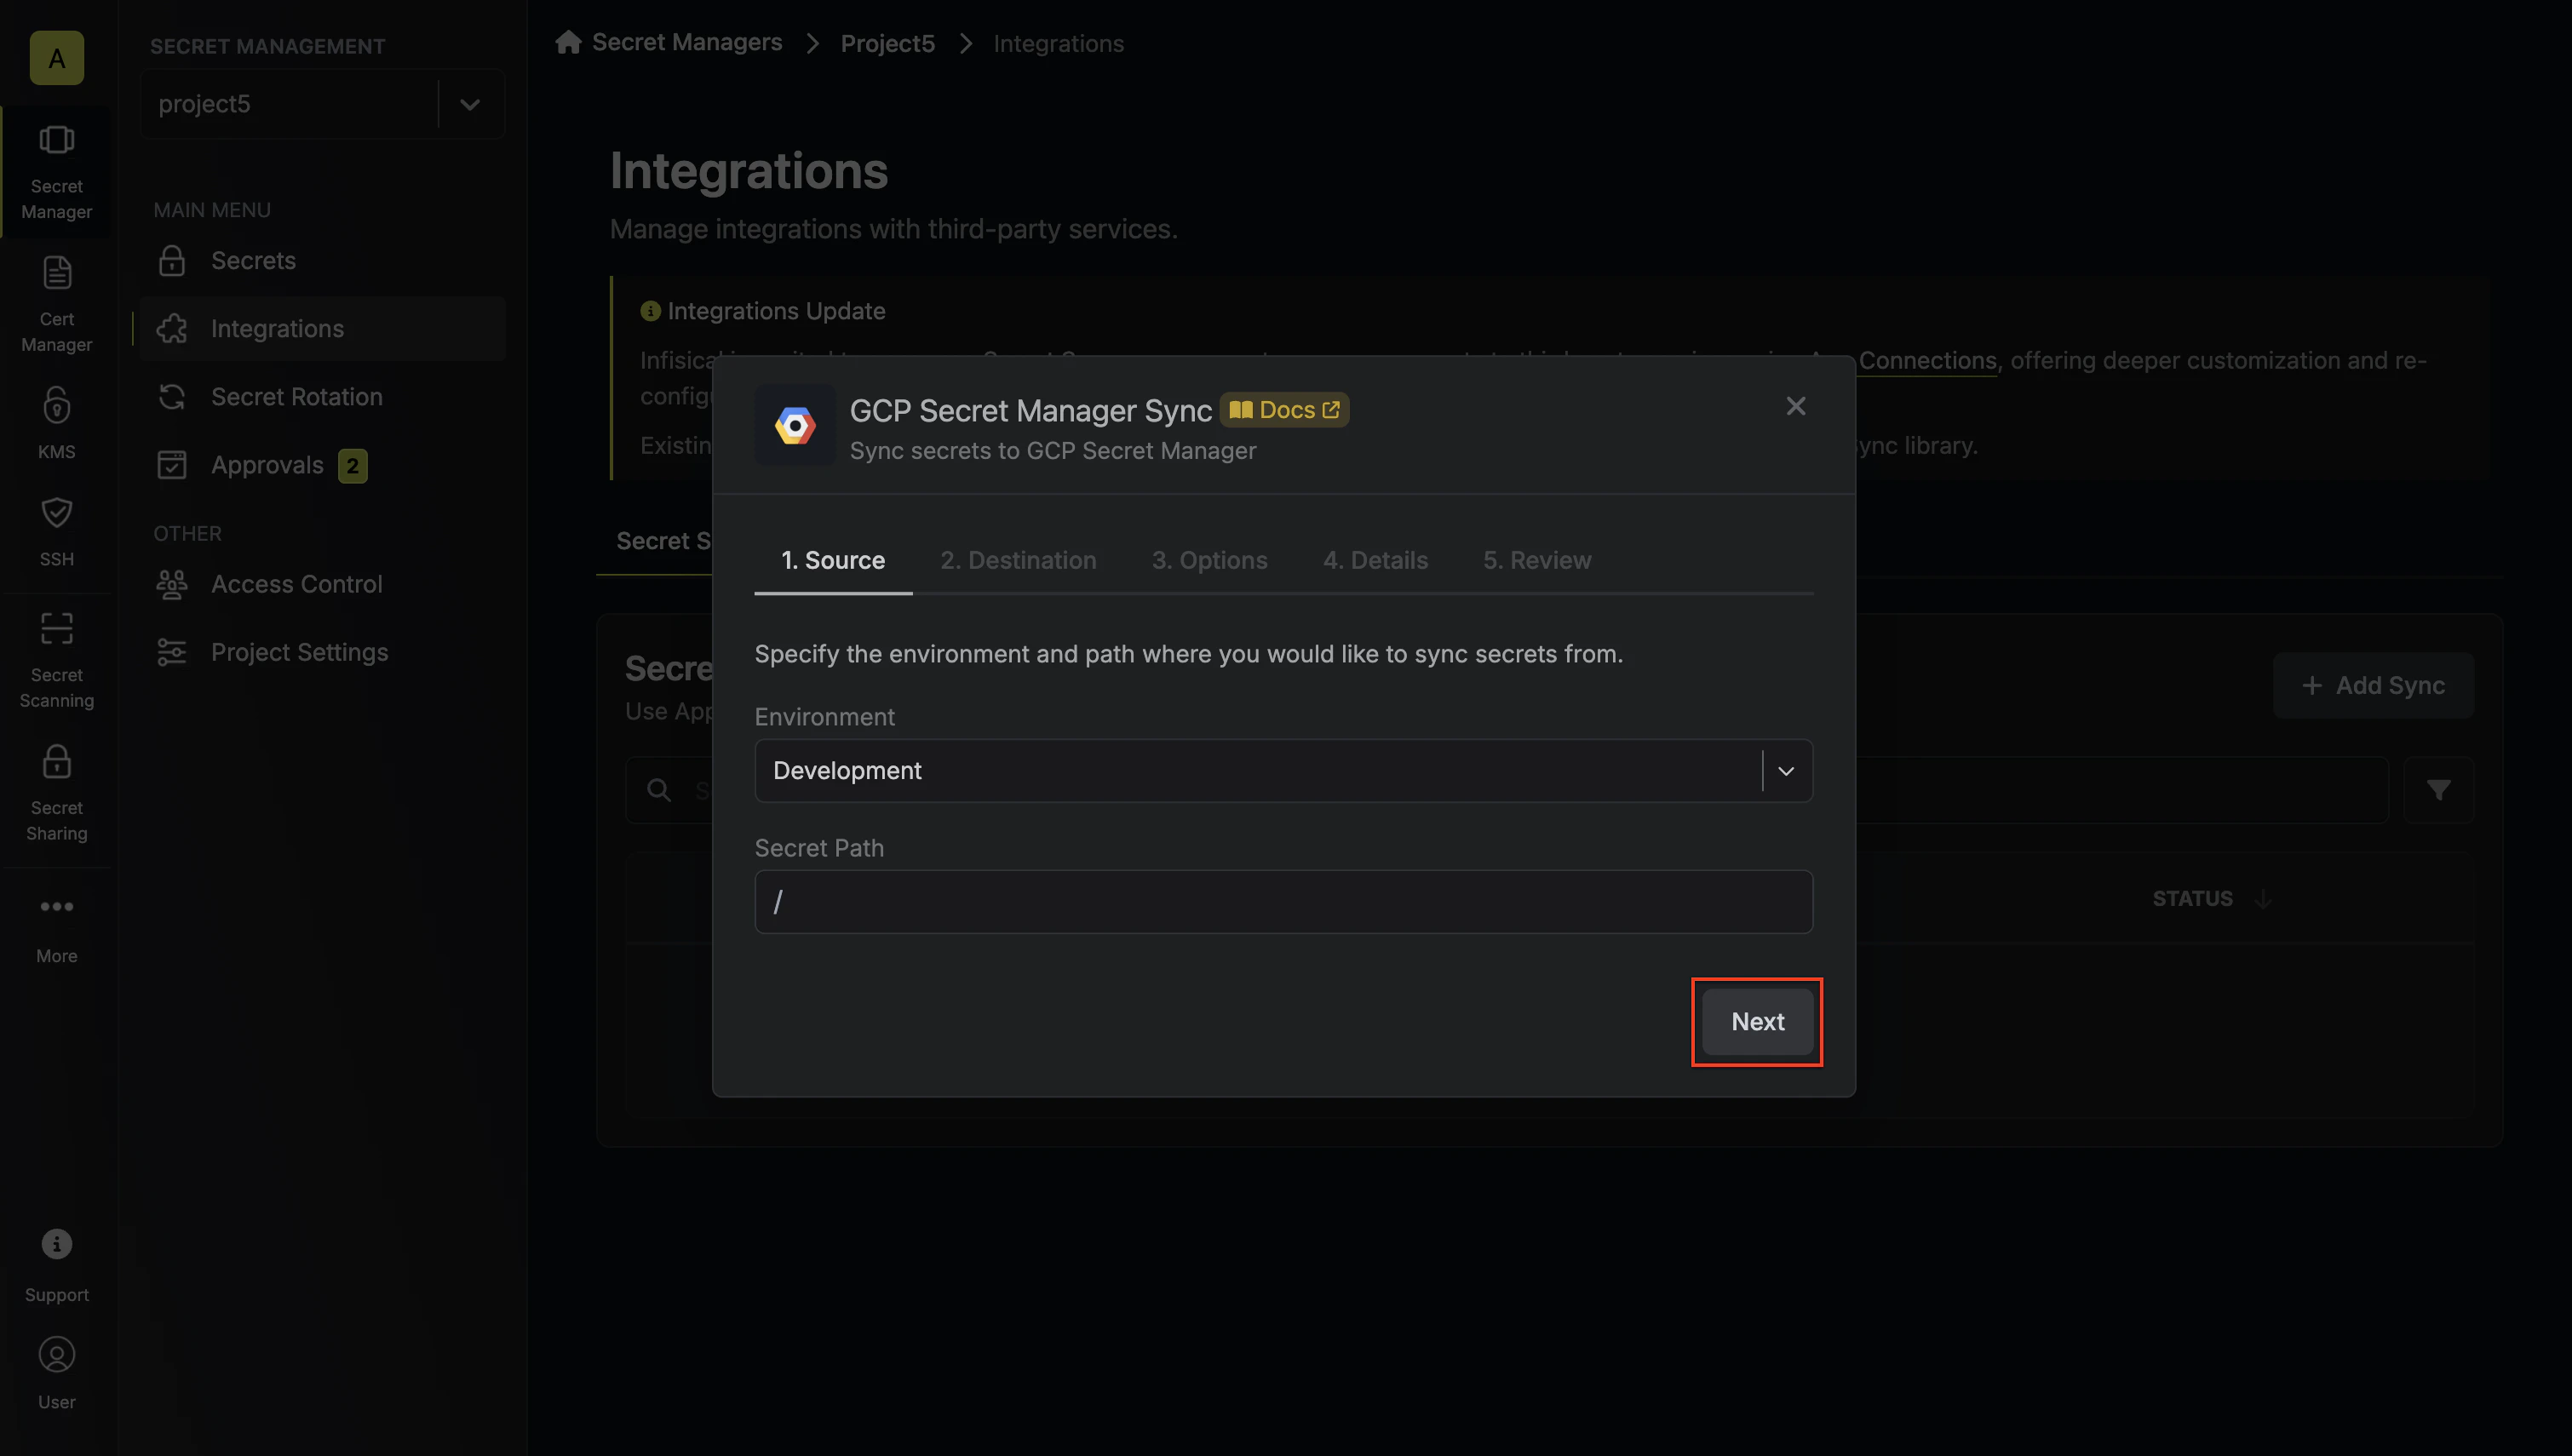
Task: Click the Secret Path input field
Action: tap(1283, 901)
